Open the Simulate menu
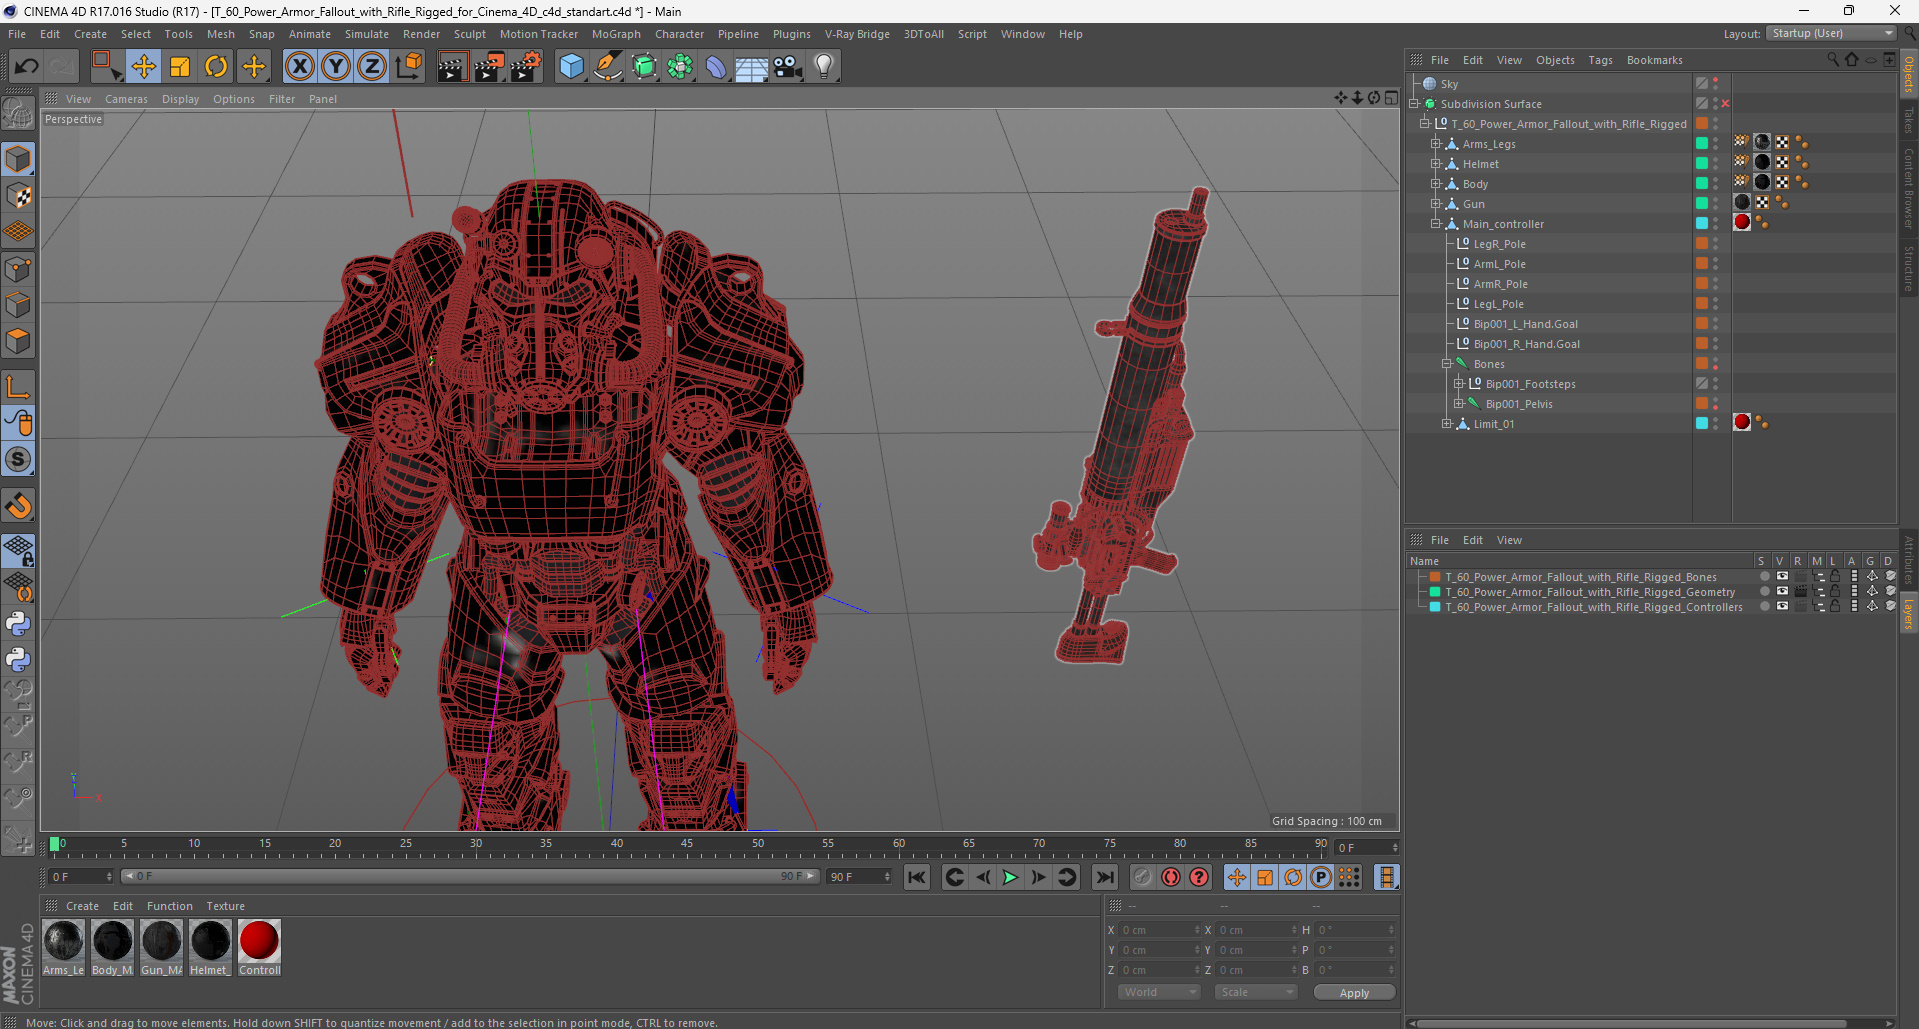1919x1029 pixels. tap(367, 34)
